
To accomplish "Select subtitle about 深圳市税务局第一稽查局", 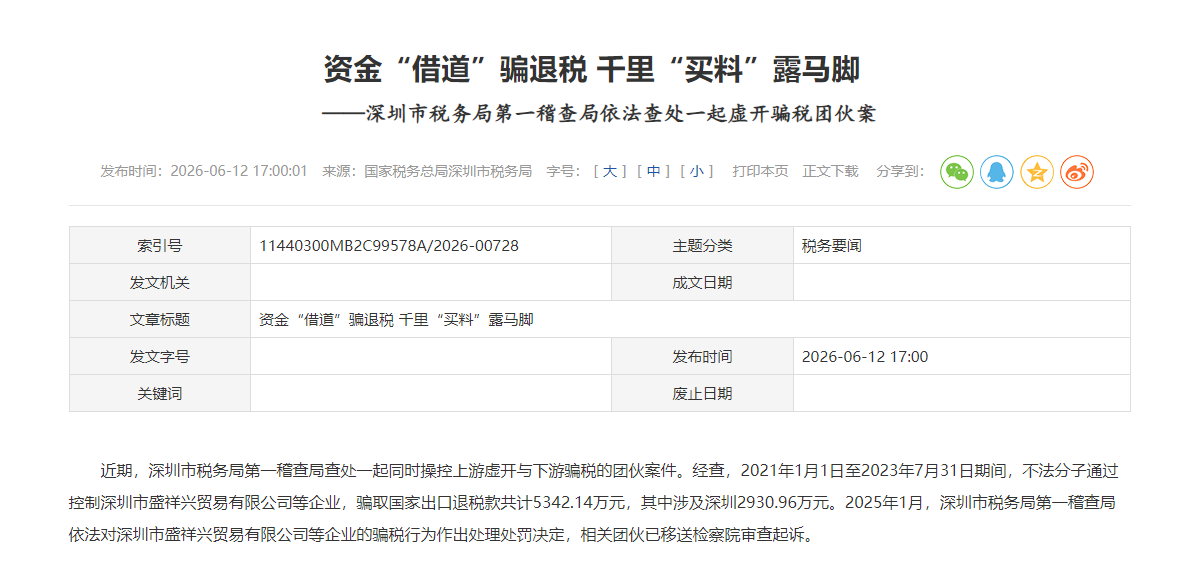I will (599, 114).
